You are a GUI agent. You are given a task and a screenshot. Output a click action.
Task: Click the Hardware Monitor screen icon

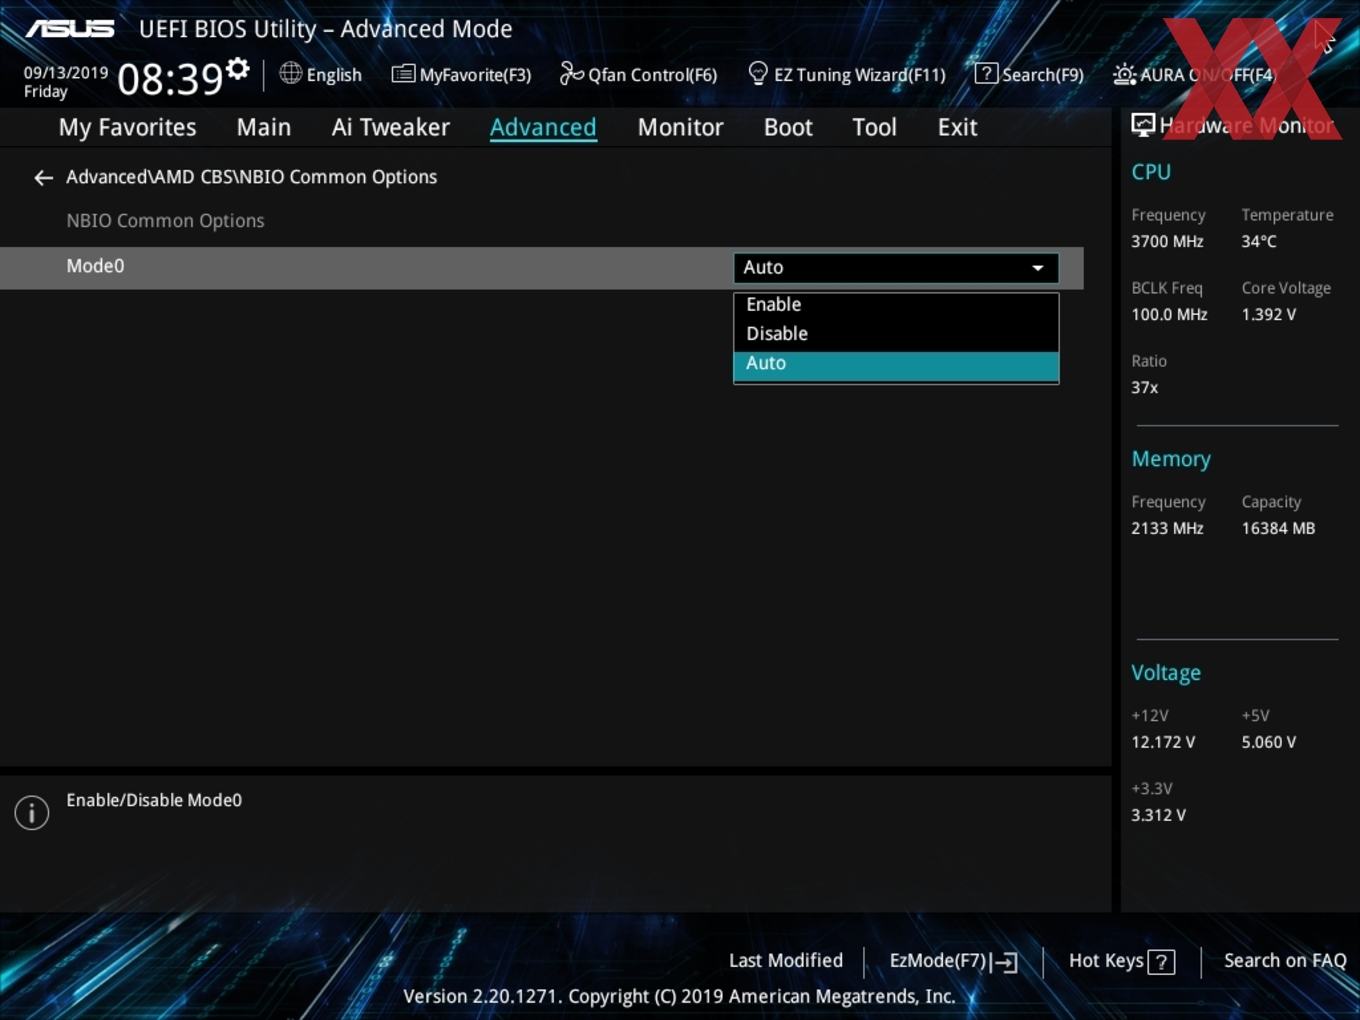click(x=1143, y=125)
